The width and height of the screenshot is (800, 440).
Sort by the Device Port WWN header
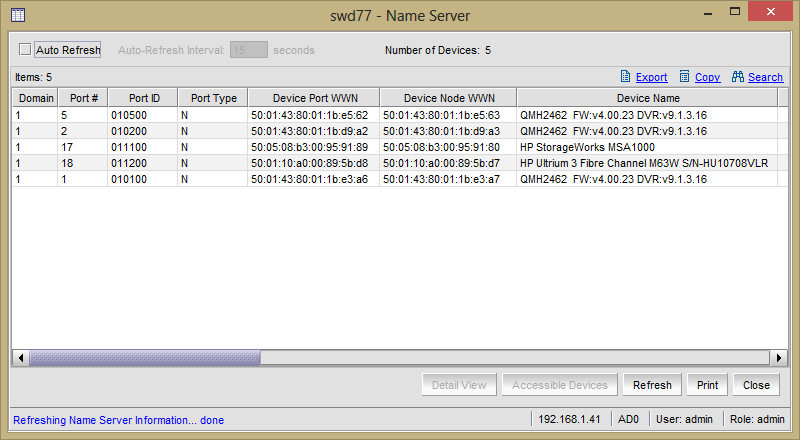coord(315,98)
